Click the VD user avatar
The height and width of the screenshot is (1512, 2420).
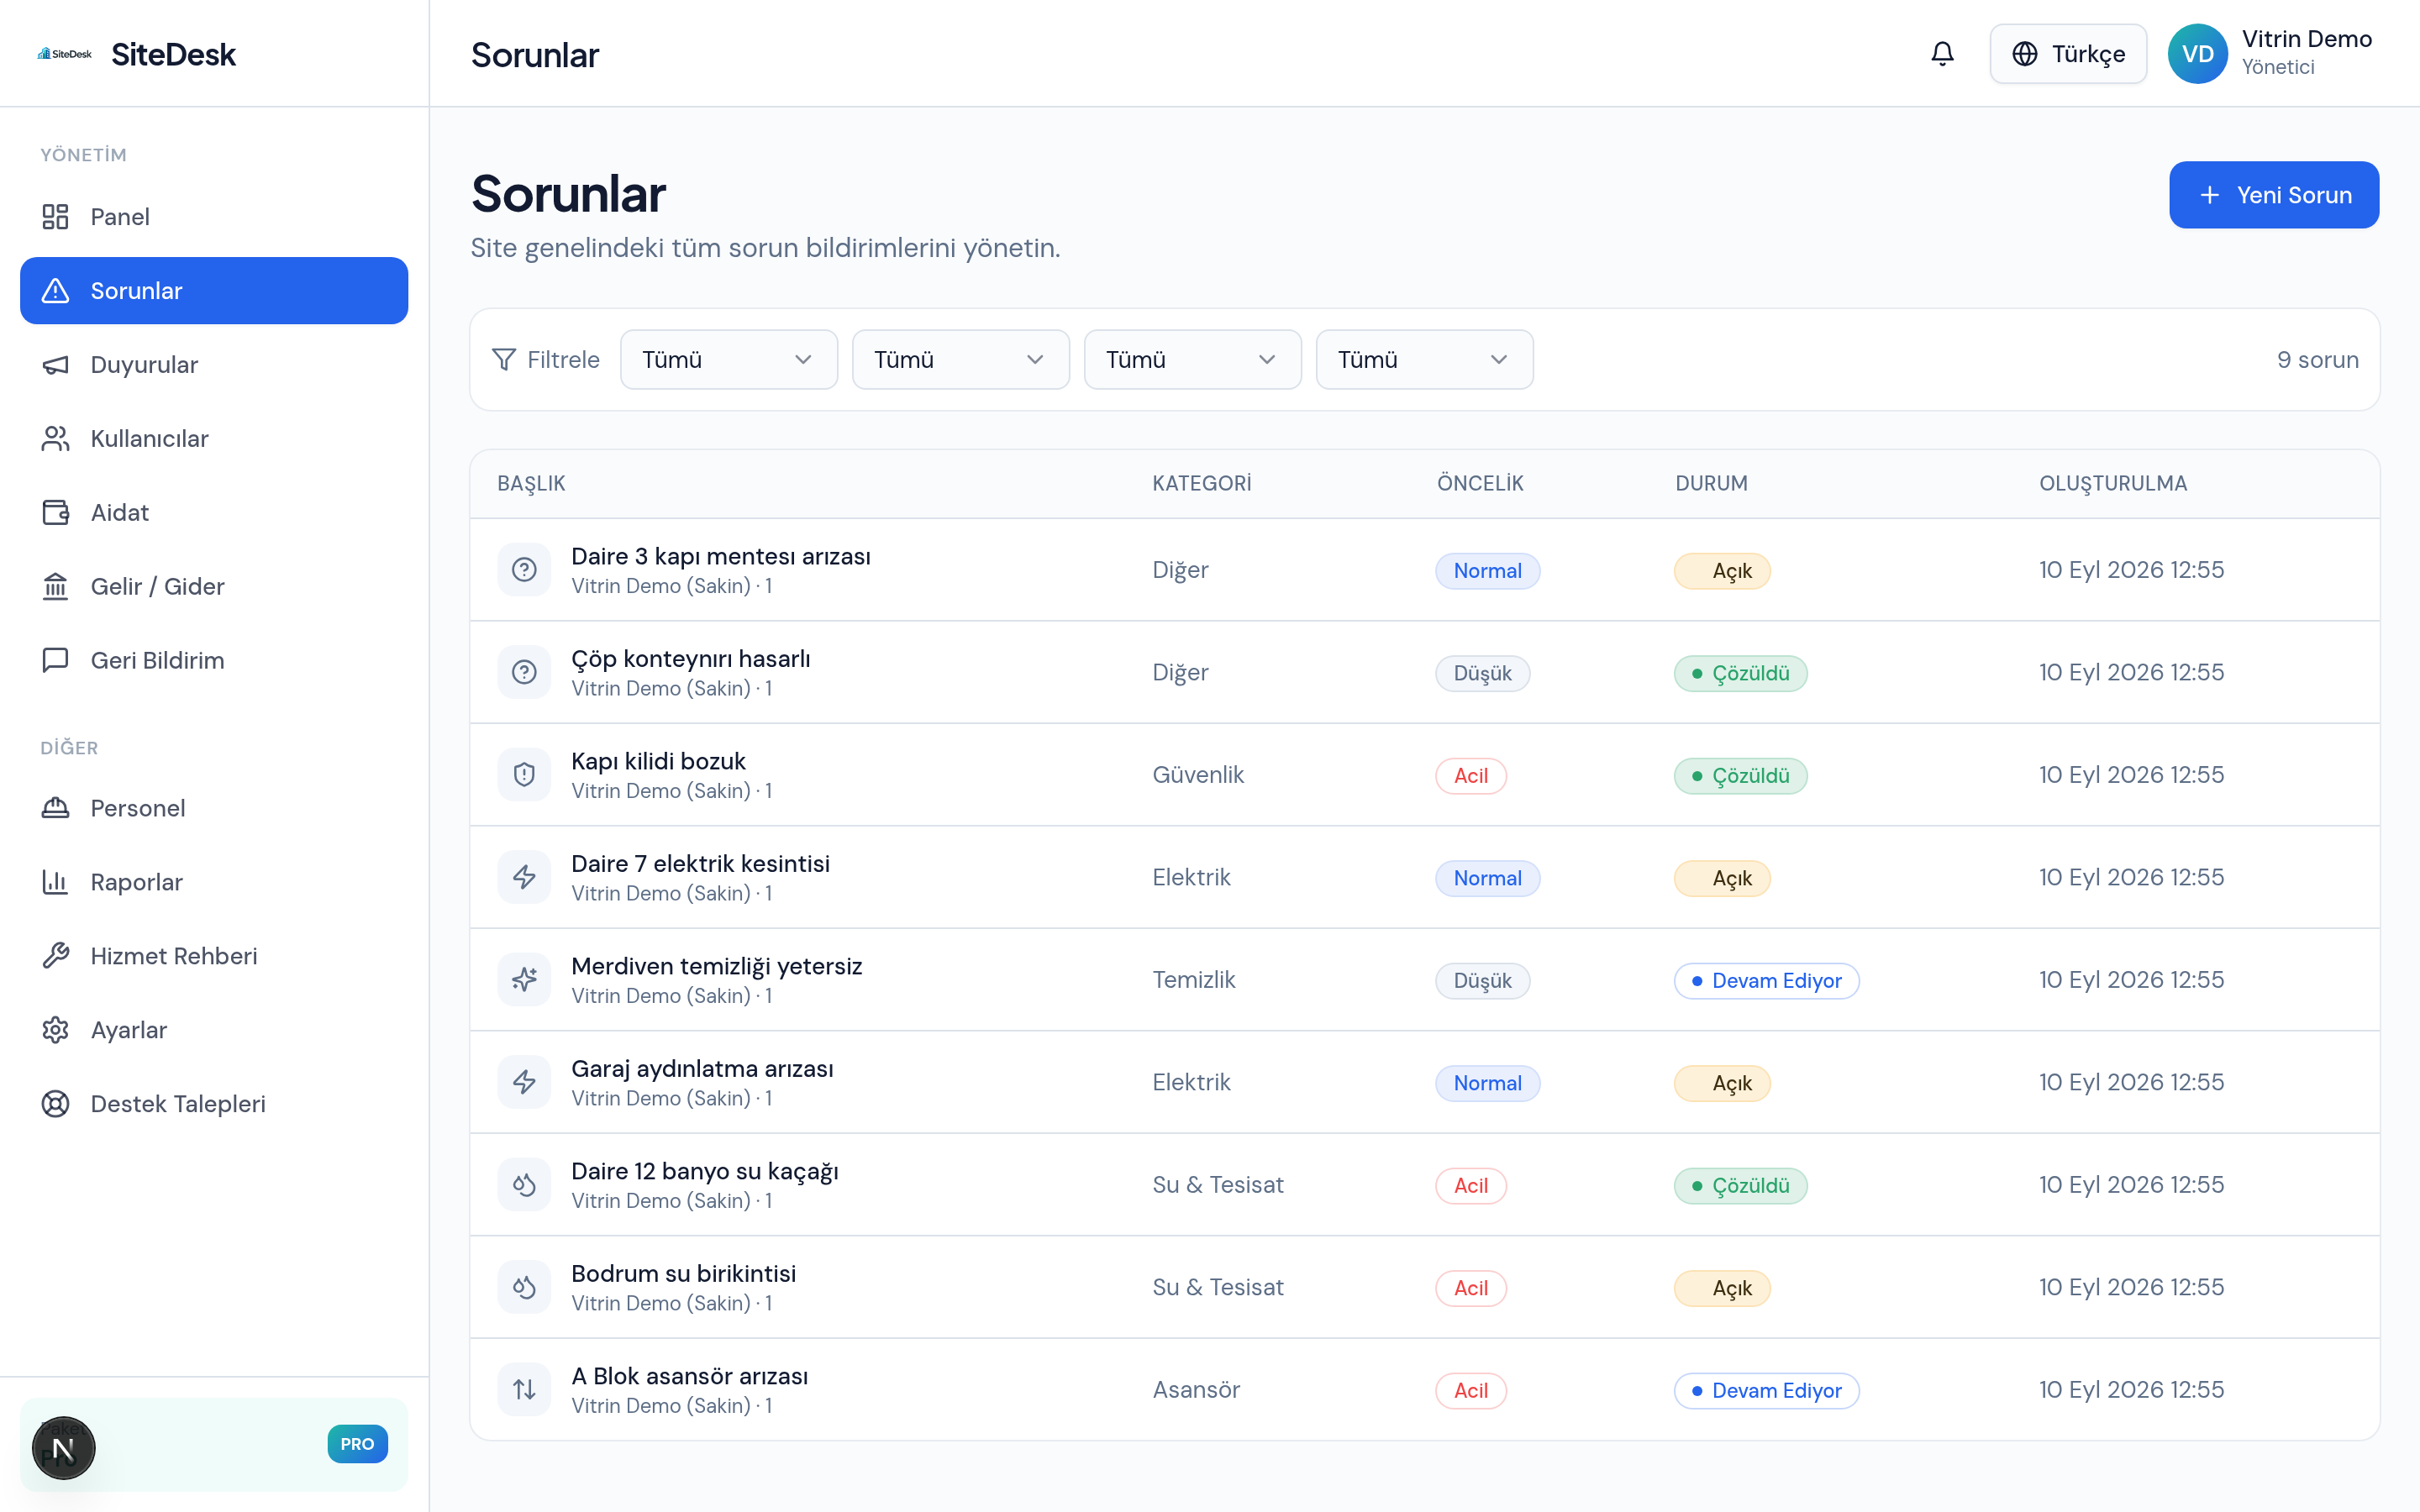click(x=2197, y=54)
